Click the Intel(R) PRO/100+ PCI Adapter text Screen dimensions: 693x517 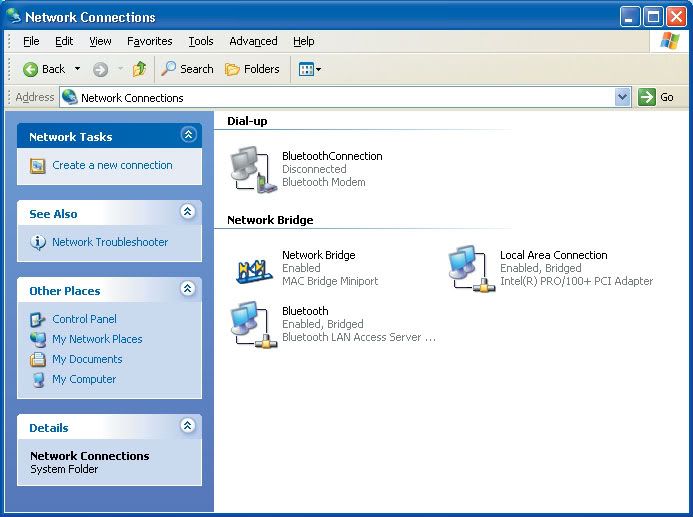(576, 281)
